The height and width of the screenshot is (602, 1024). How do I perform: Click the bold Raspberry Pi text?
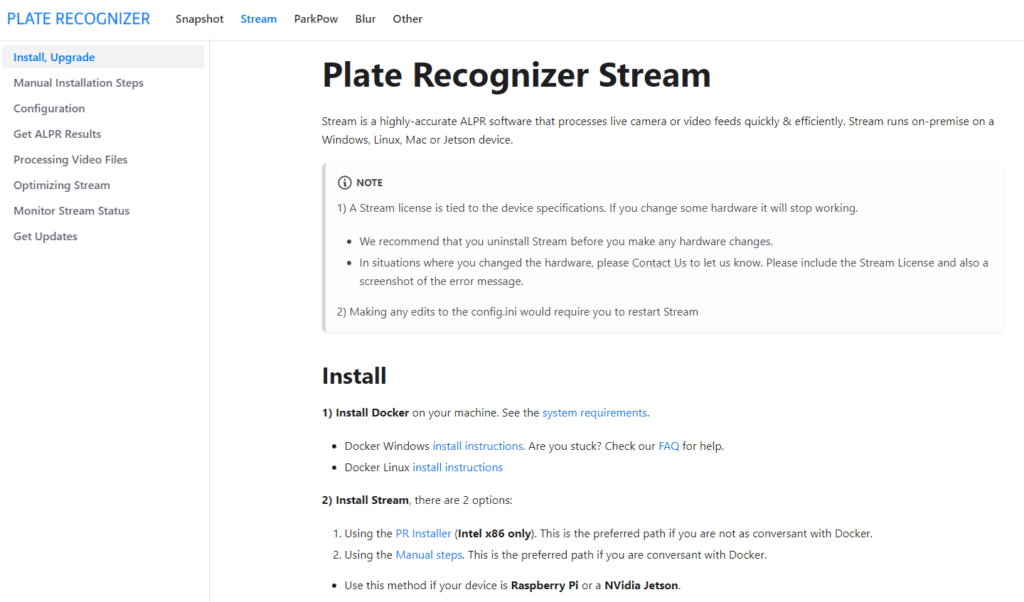tap(545, 585)
